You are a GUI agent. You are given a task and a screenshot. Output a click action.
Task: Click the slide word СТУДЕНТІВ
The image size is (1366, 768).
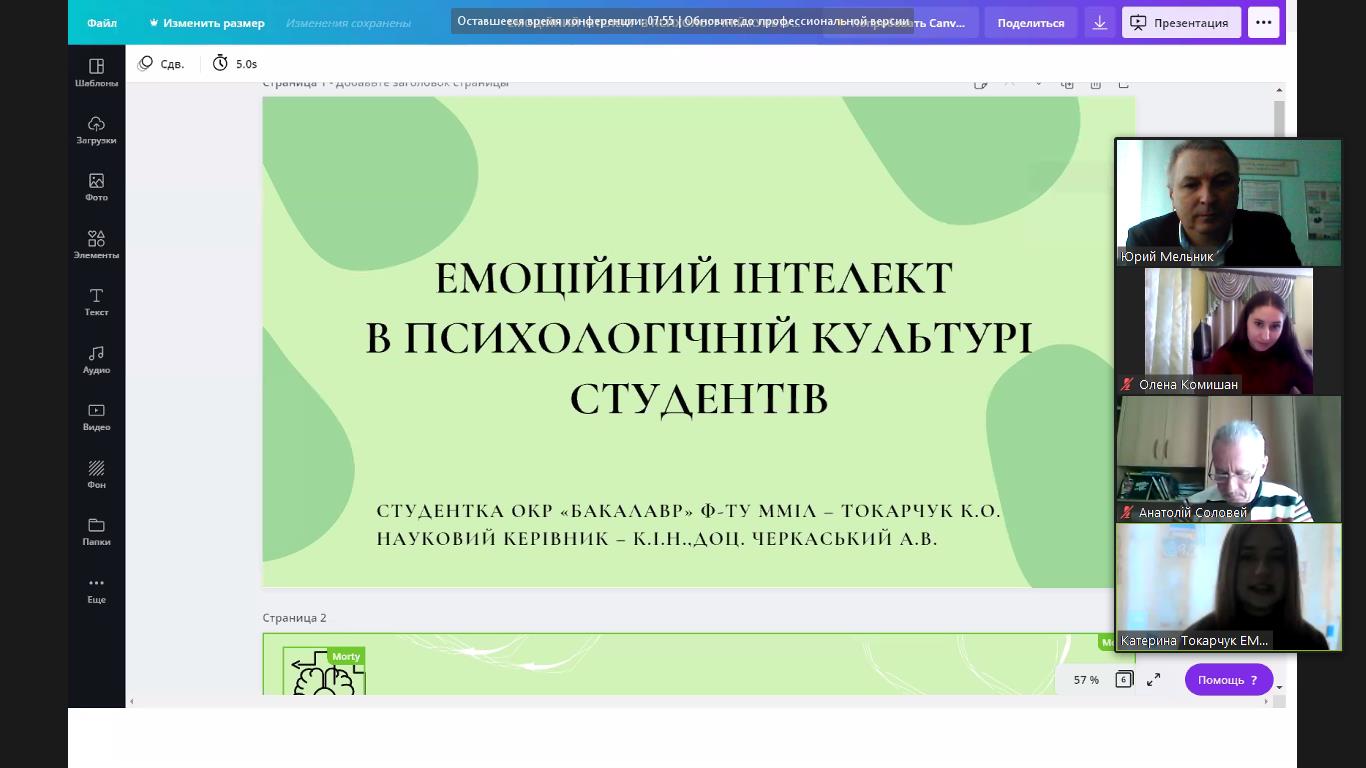pos(699,398)
